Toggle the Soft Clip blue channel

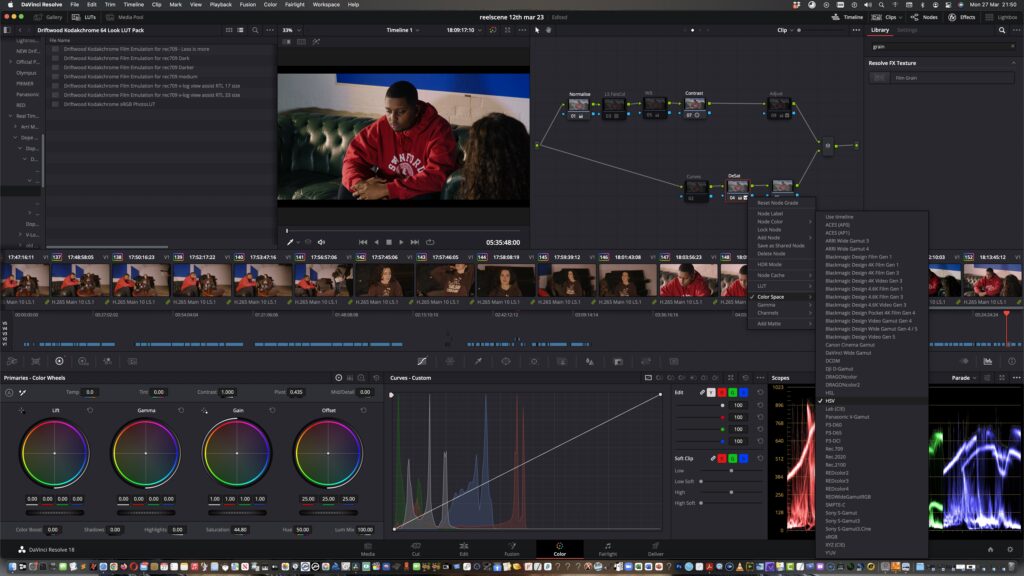coord(743,458)
